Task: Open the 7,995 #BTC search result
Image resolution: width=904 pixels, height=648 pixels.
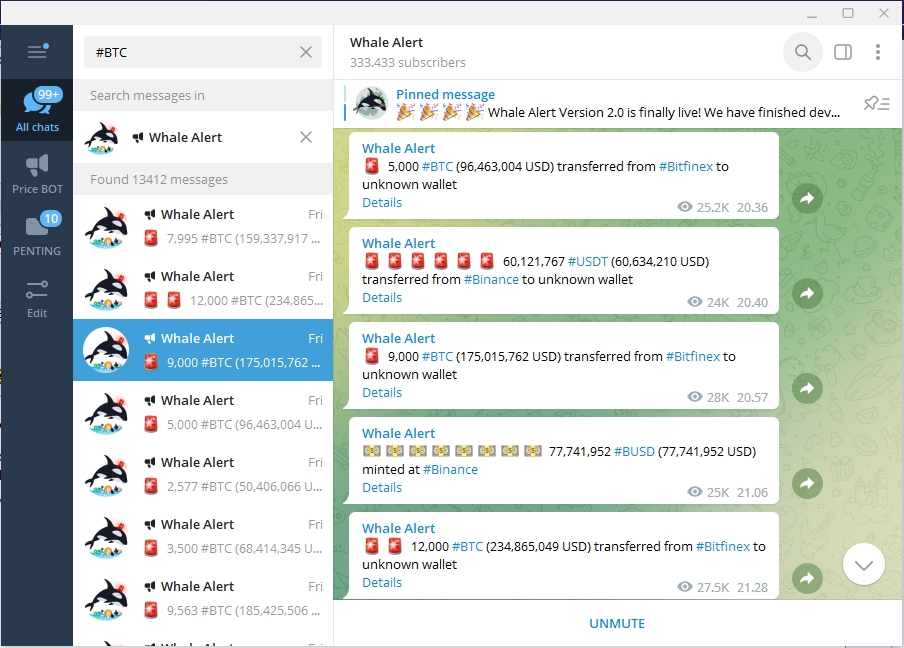Action: [203, 226]
